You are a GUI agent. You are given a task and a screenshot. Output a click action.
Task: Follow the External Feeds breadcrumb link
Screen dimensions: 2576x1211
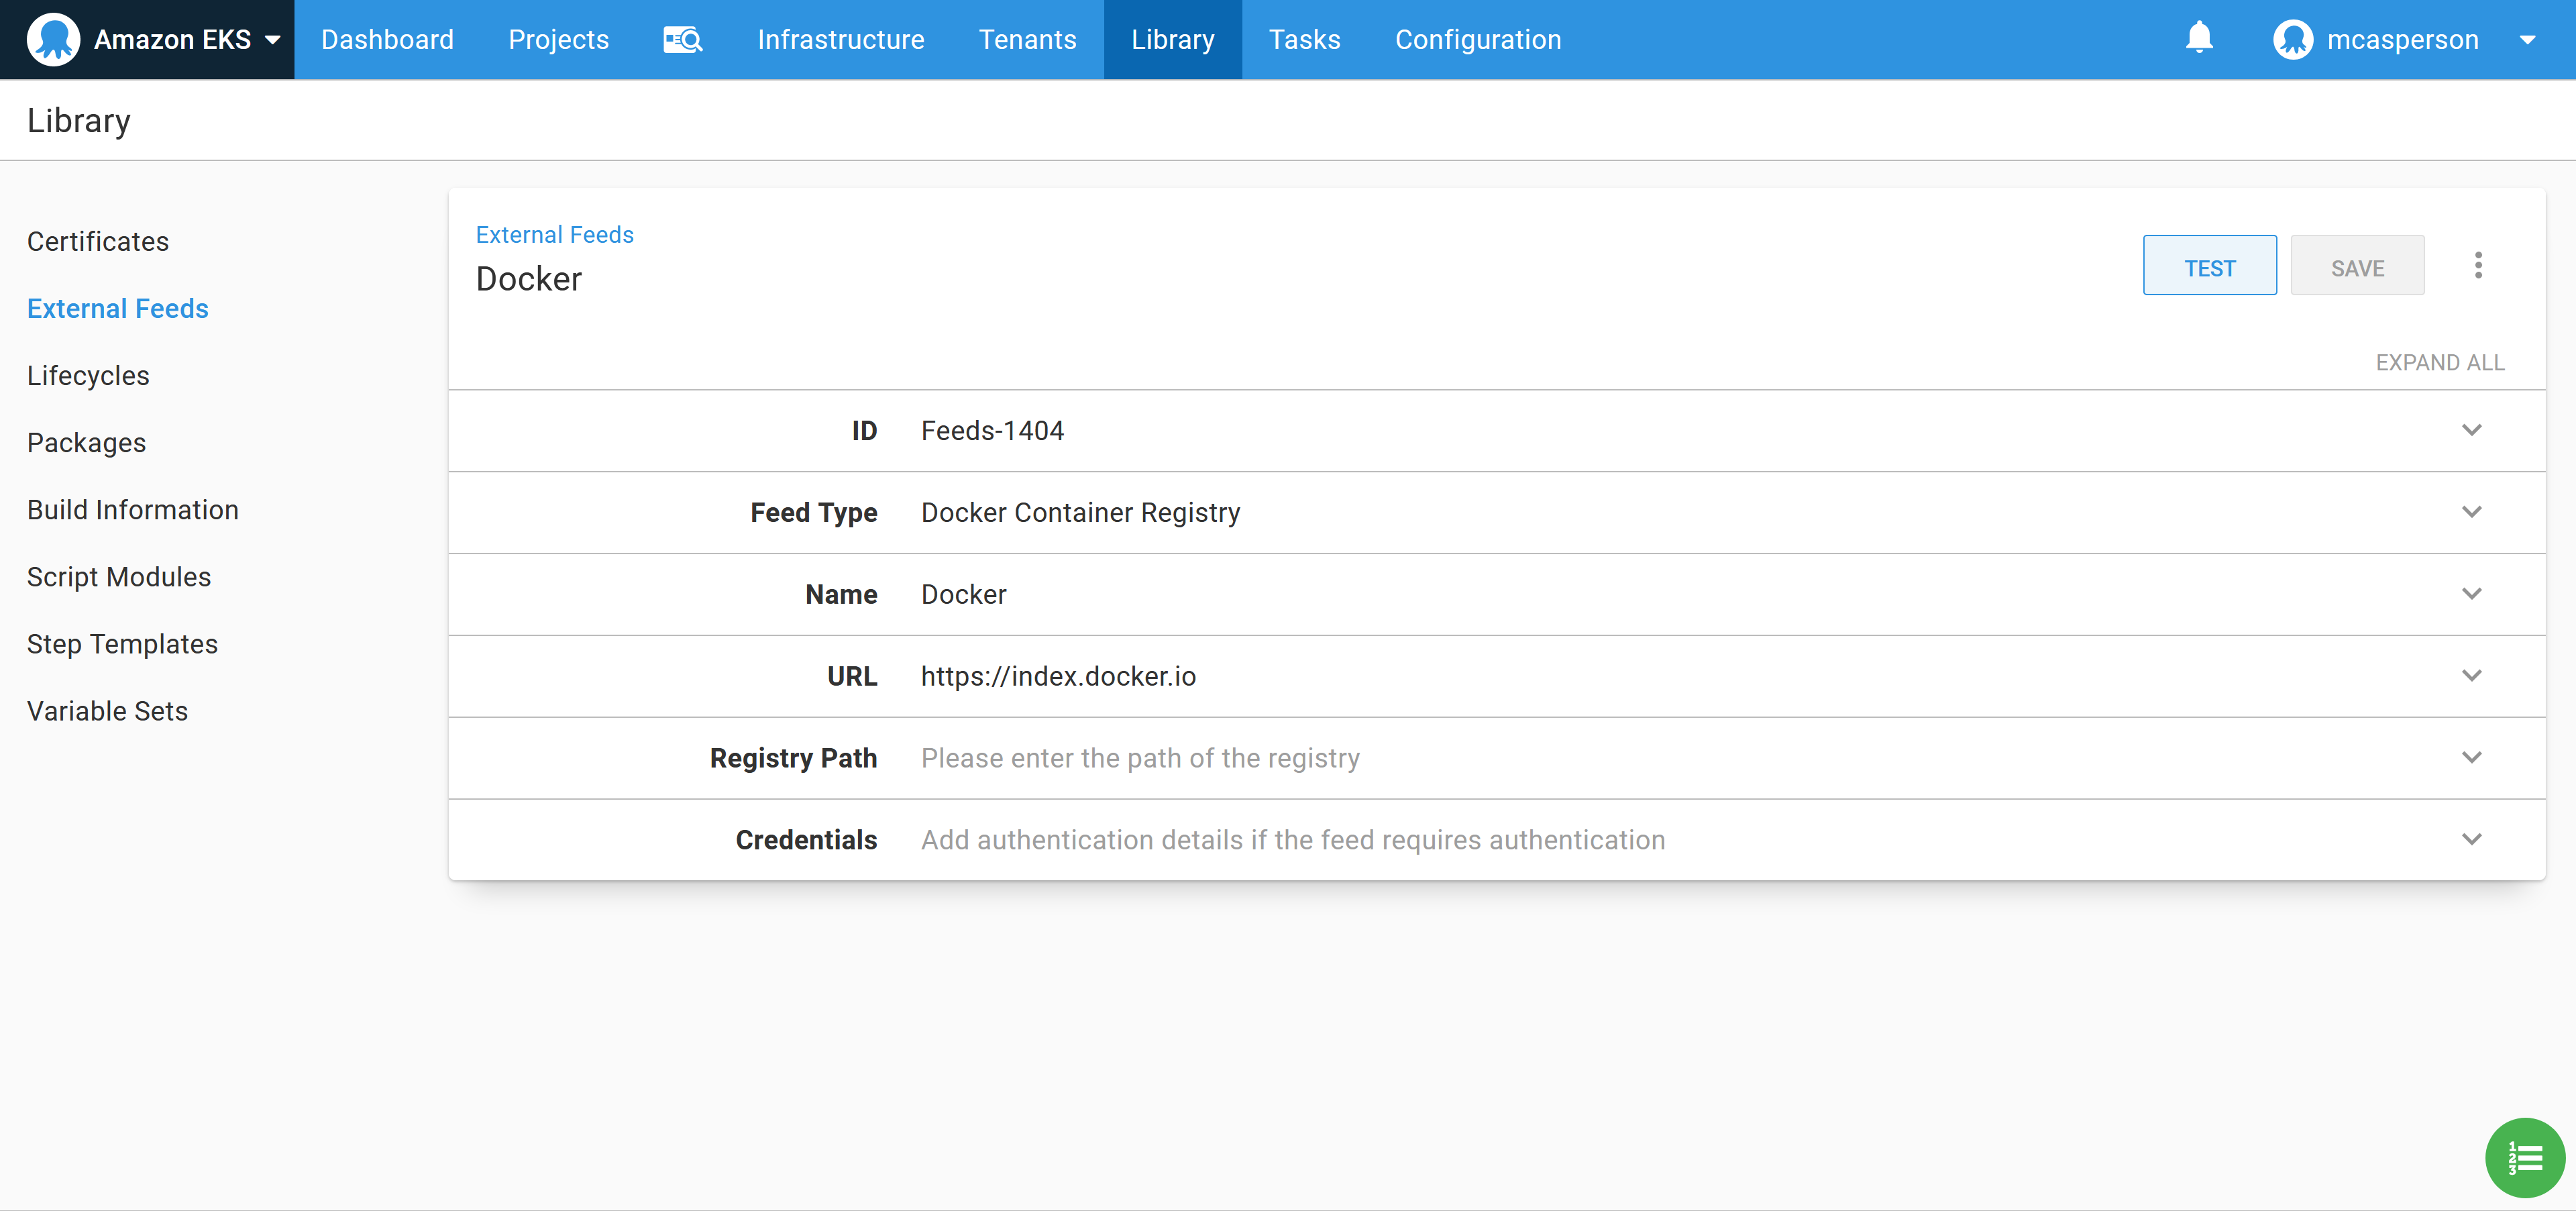click(x=554, y=234)
